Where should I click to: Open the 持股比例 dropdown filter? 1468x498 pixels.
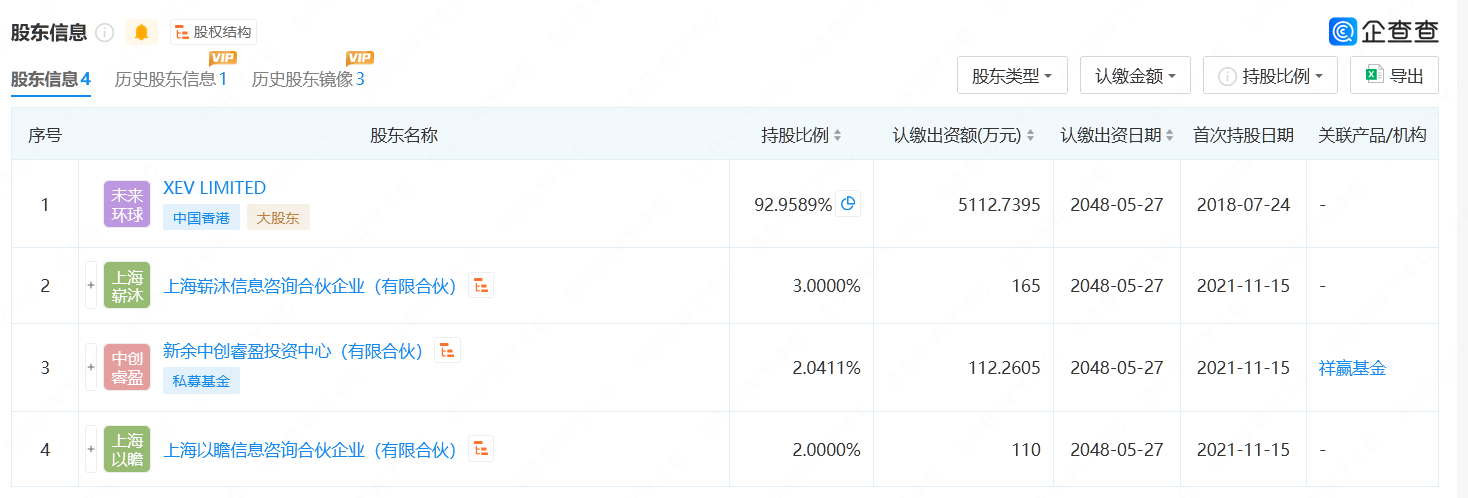(x=1270, y=76)
